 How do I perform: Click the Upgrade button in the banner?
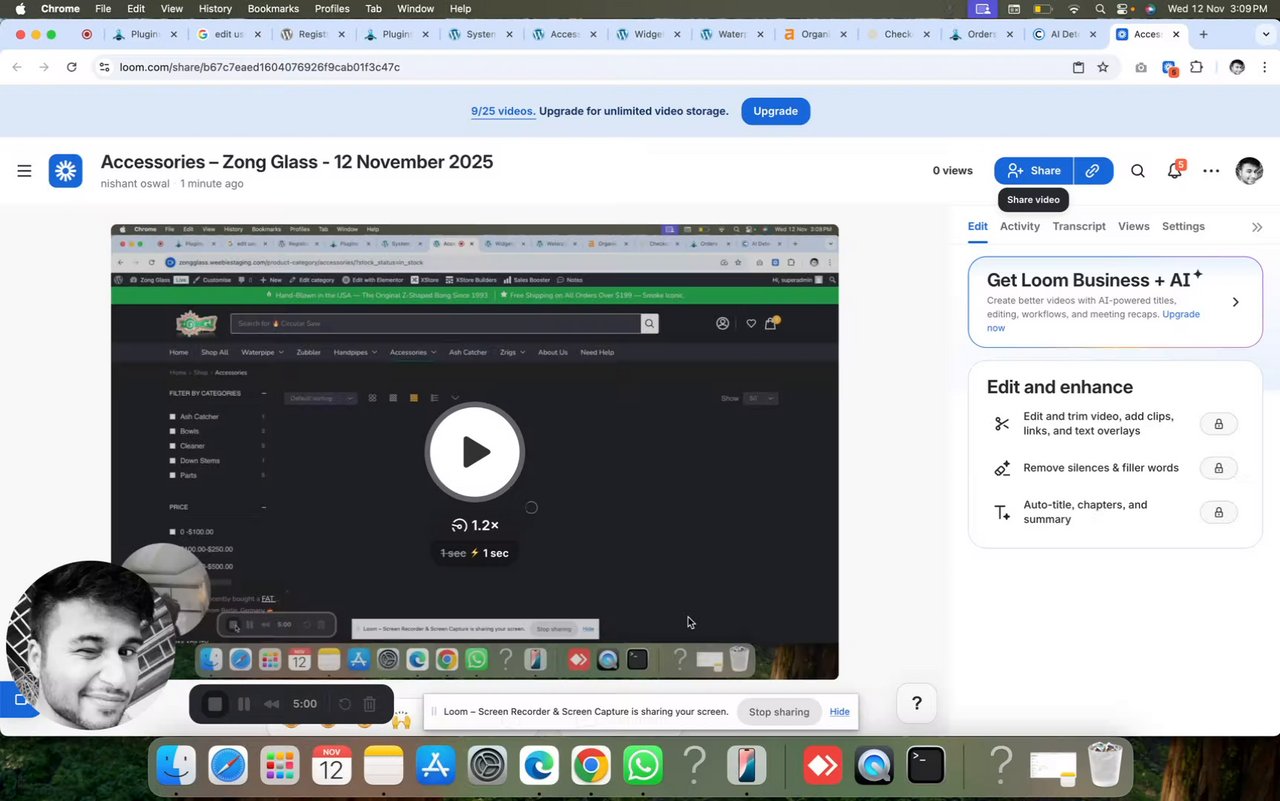[775, 111]
